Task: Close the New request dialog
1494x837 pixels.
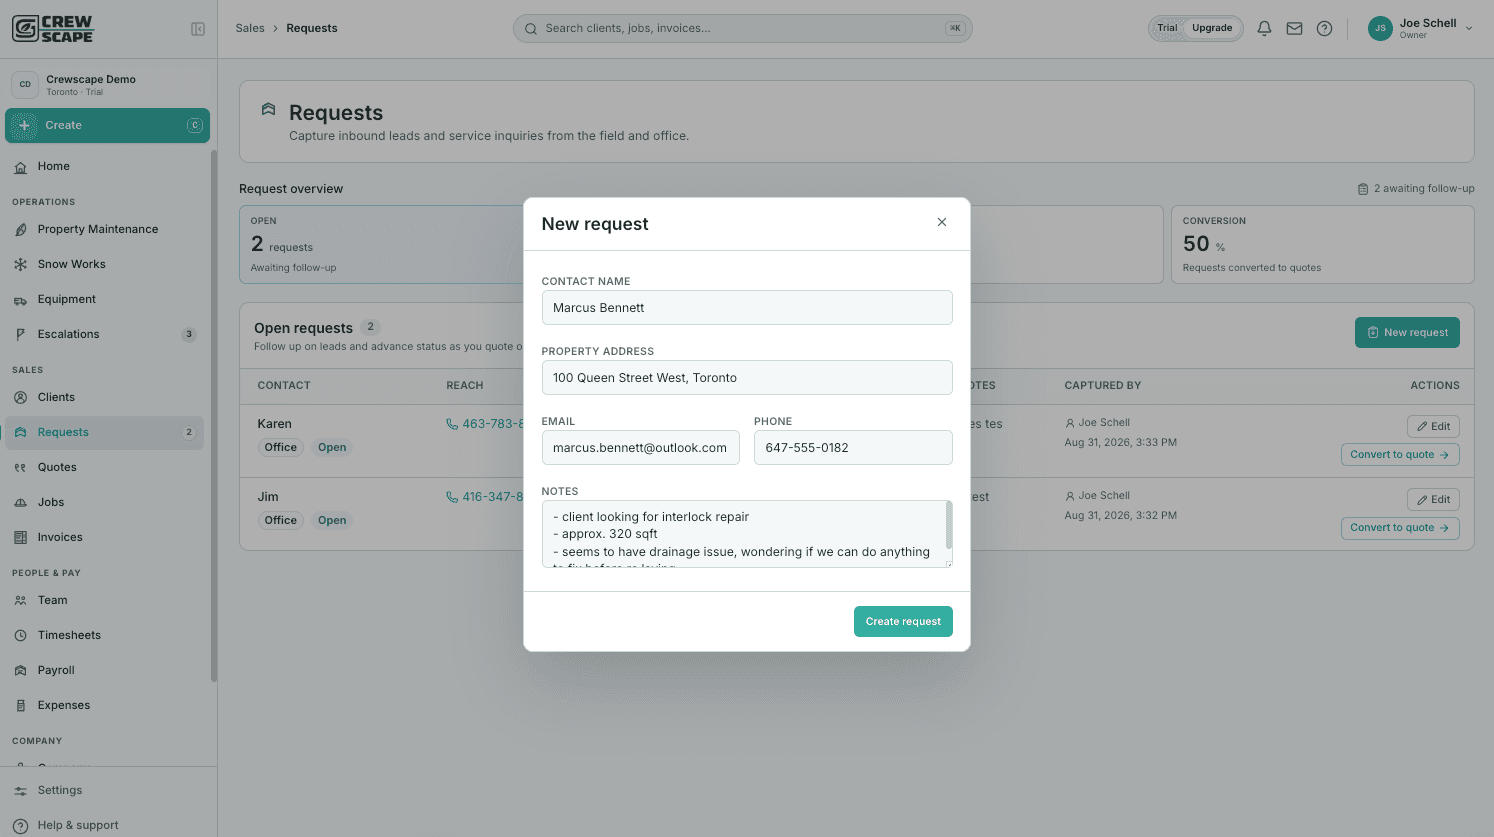Action: (941, 222)
